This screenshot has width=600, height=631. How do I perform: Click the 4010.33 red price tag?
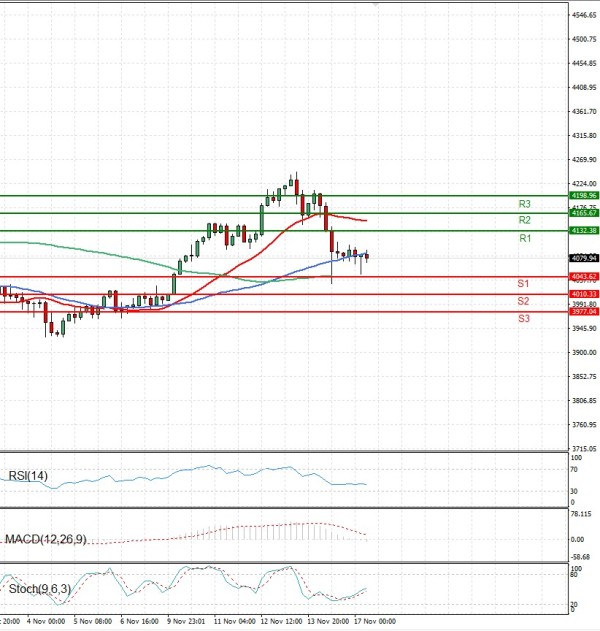pyautogui.click(x=583, y=294)
